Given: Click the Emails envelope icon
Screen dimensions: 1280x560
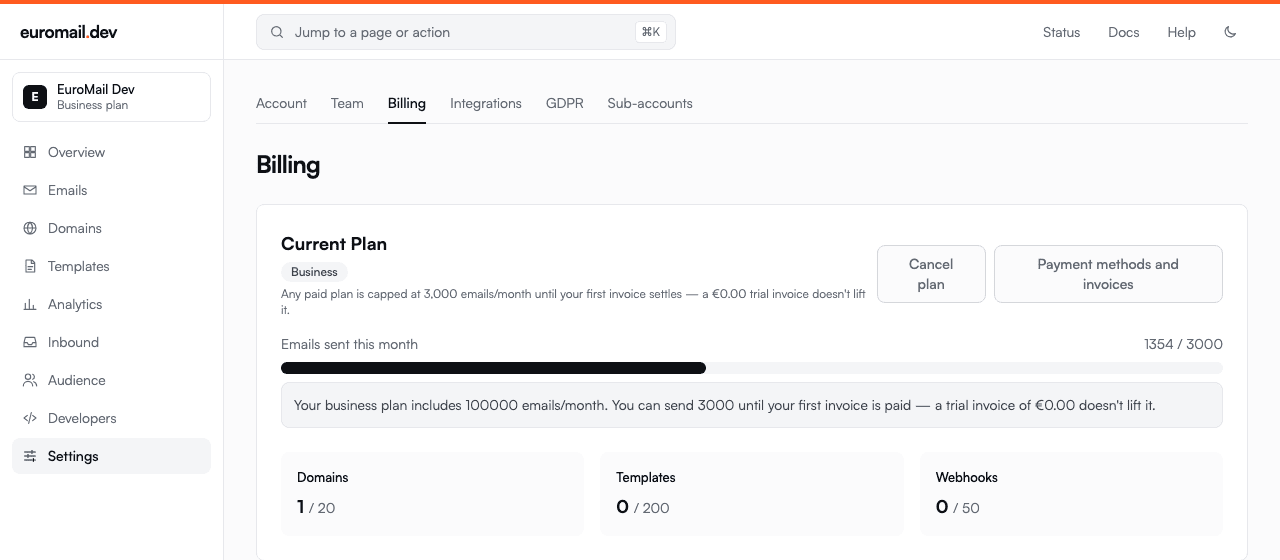Looking at the screenshot, I should [x=30, y=190].
